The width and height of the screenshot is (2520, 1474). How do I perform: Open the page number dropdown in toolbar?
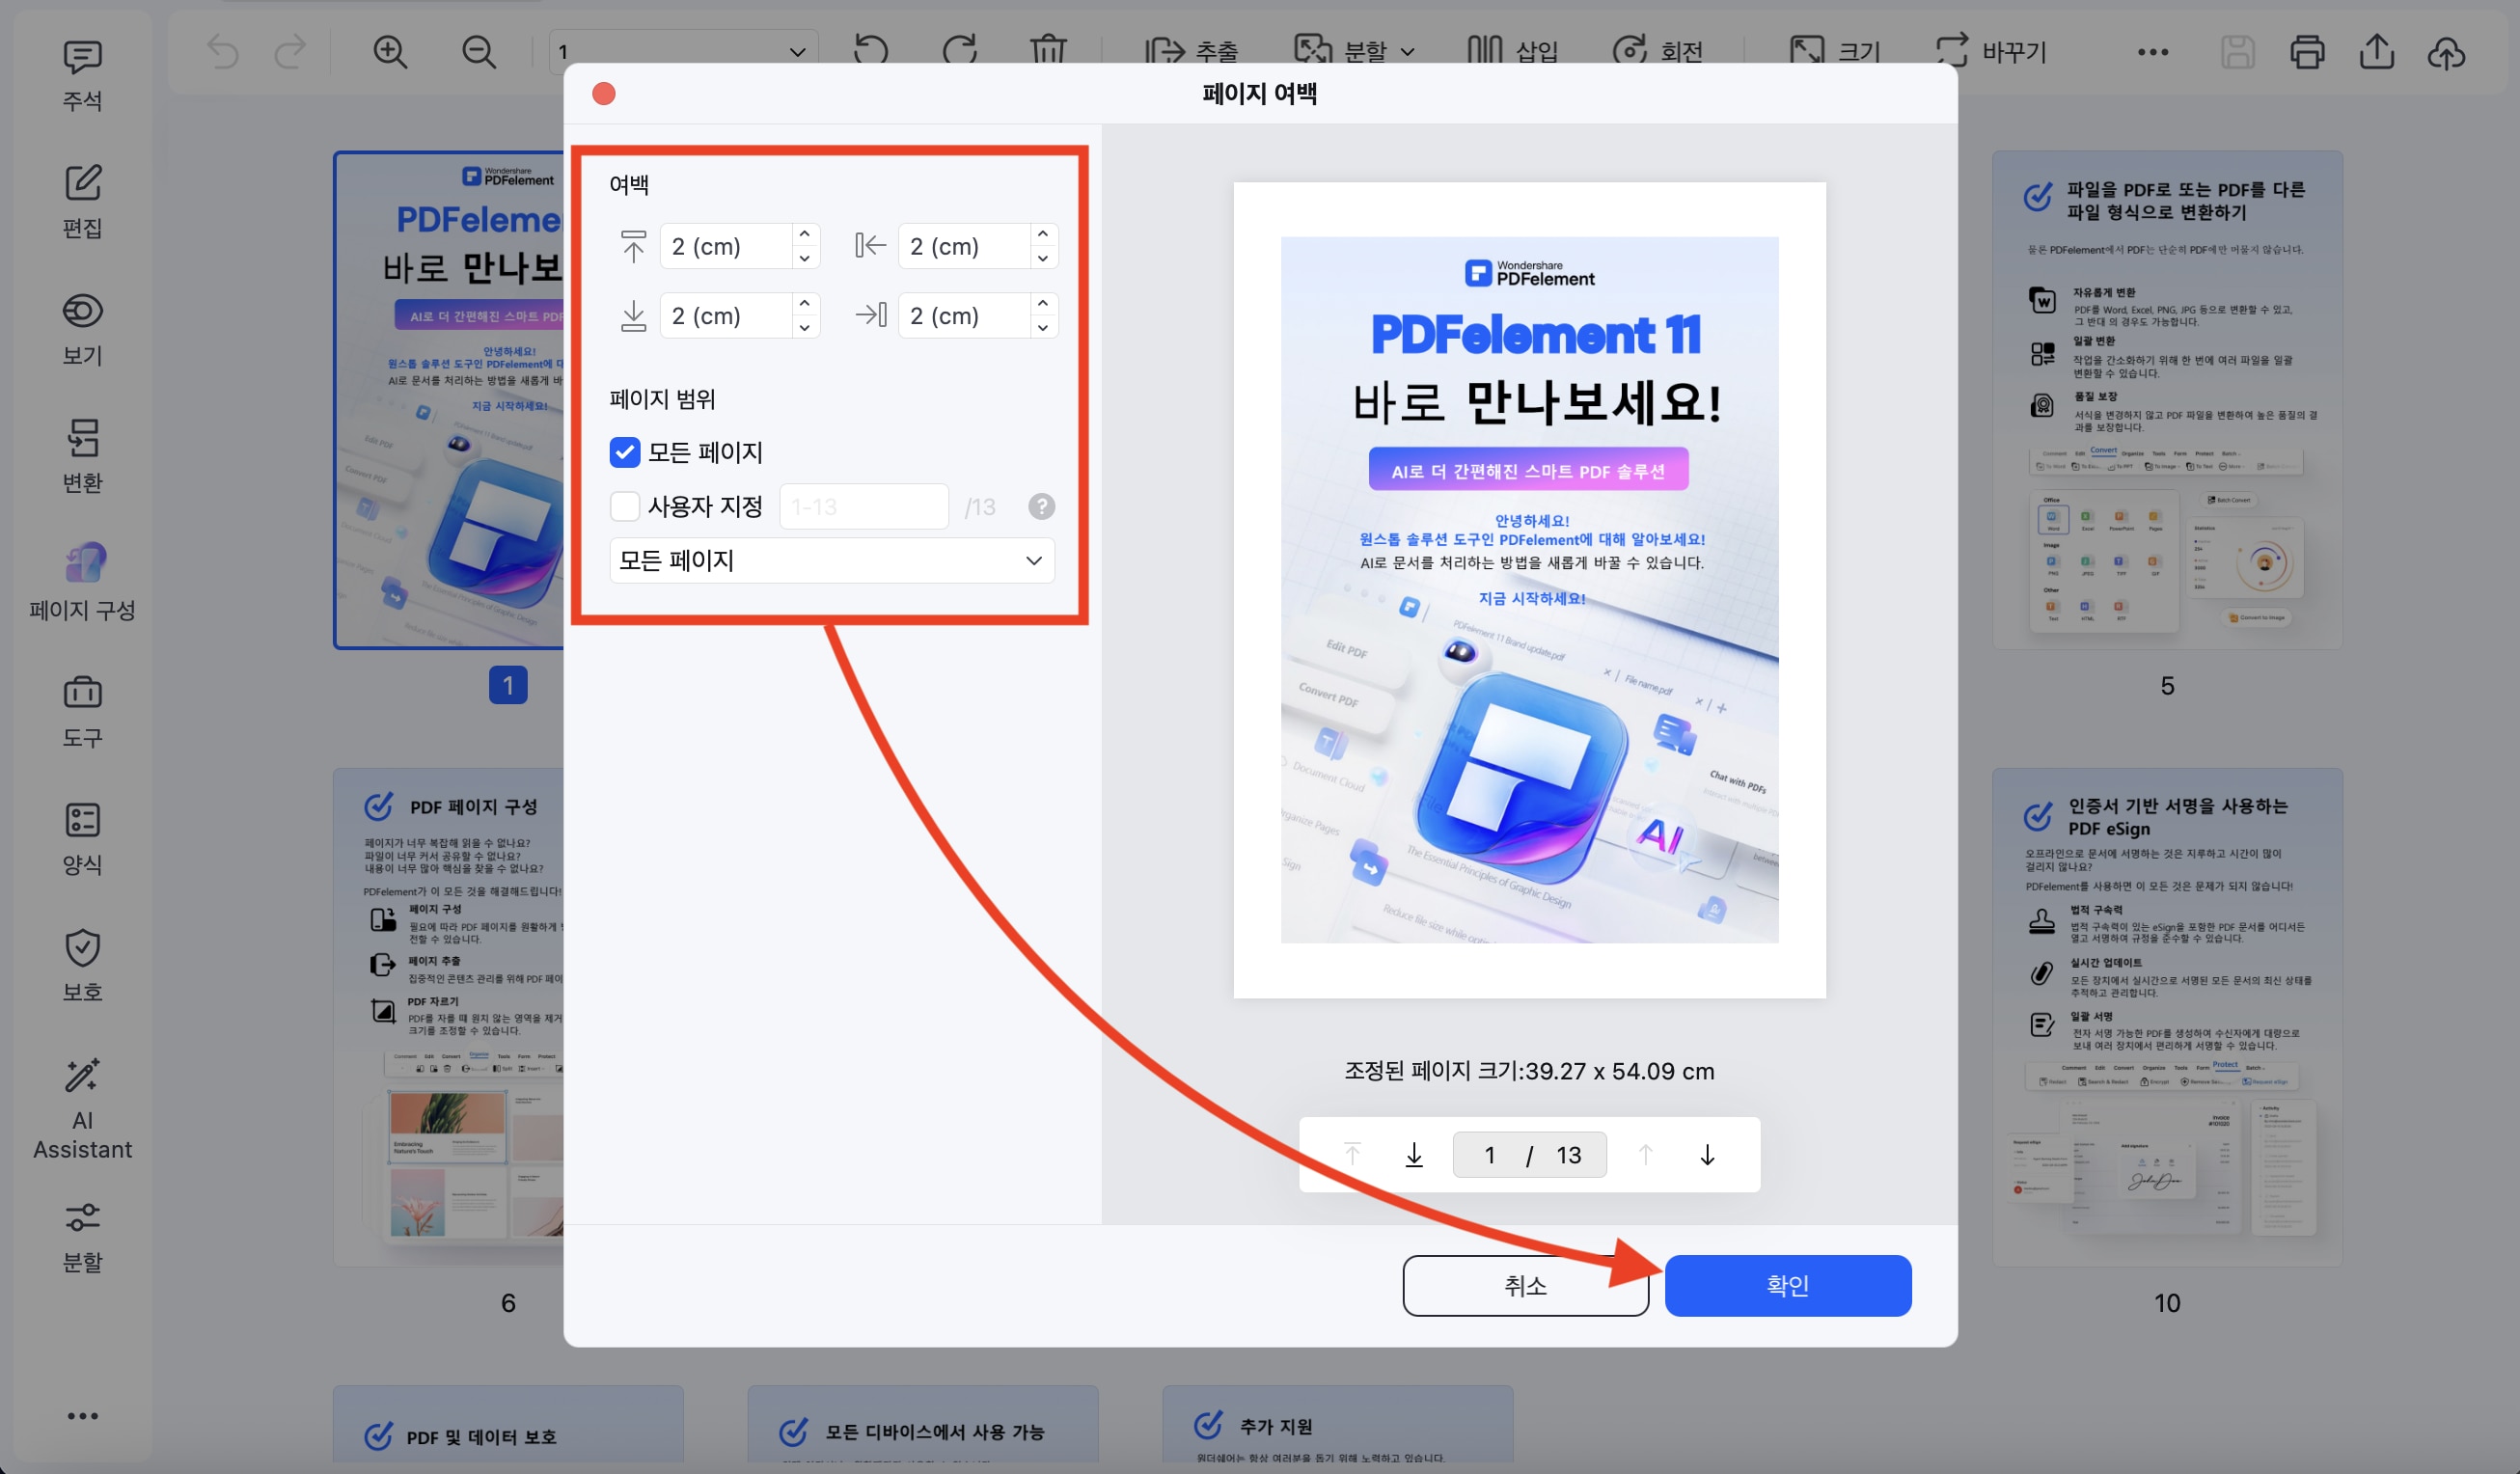click(x=795, y=50)
